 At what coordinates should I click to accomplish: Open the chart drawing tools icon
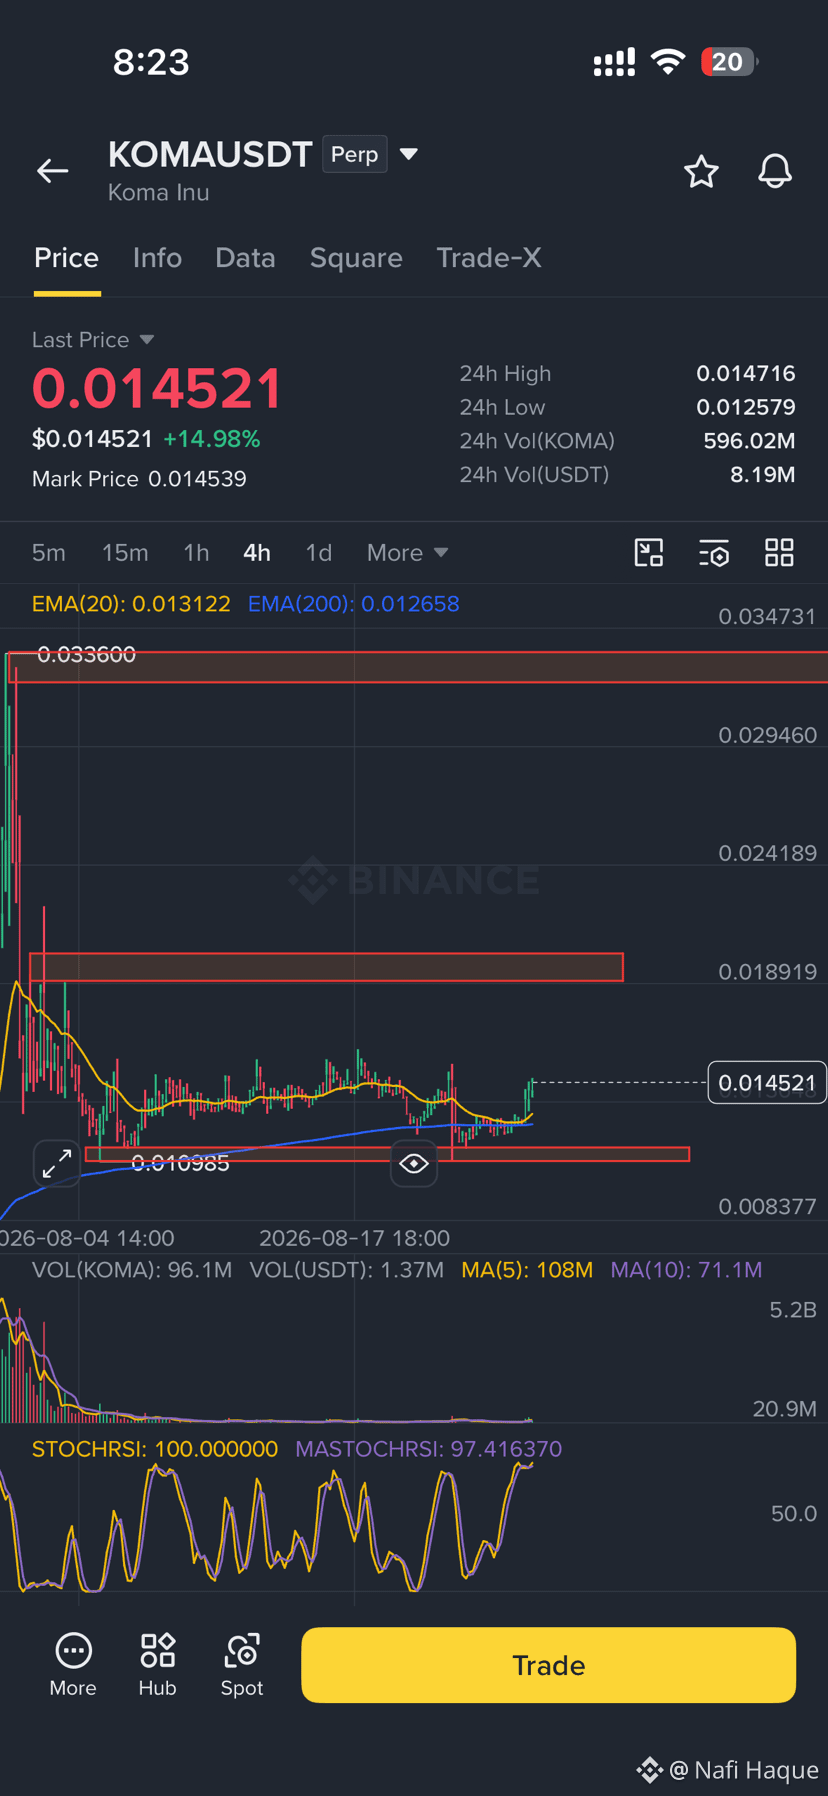click(x=649, y=552)
